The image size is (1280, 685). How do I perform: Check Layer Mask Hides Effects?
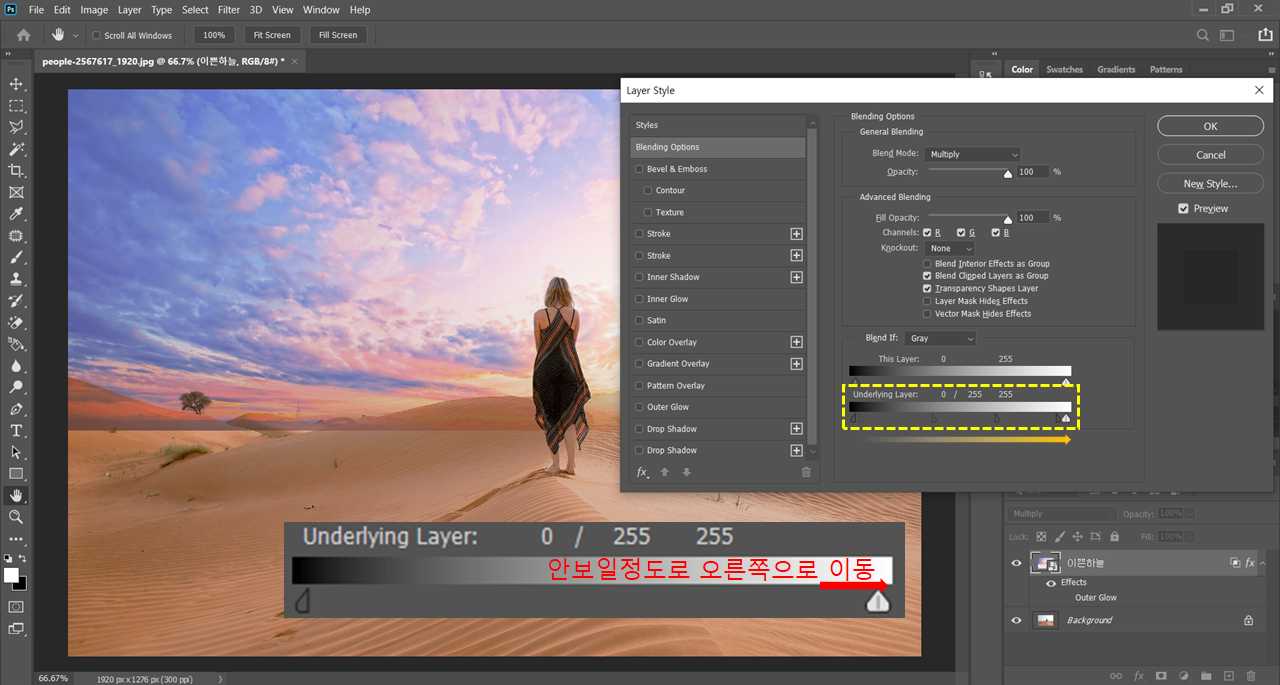click(x=927, y=301)
